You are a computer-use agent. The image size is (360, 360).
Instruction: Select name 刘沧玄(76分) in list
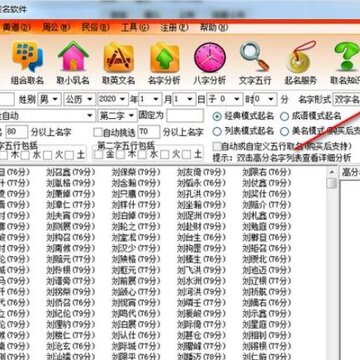(x=70, y=347)
